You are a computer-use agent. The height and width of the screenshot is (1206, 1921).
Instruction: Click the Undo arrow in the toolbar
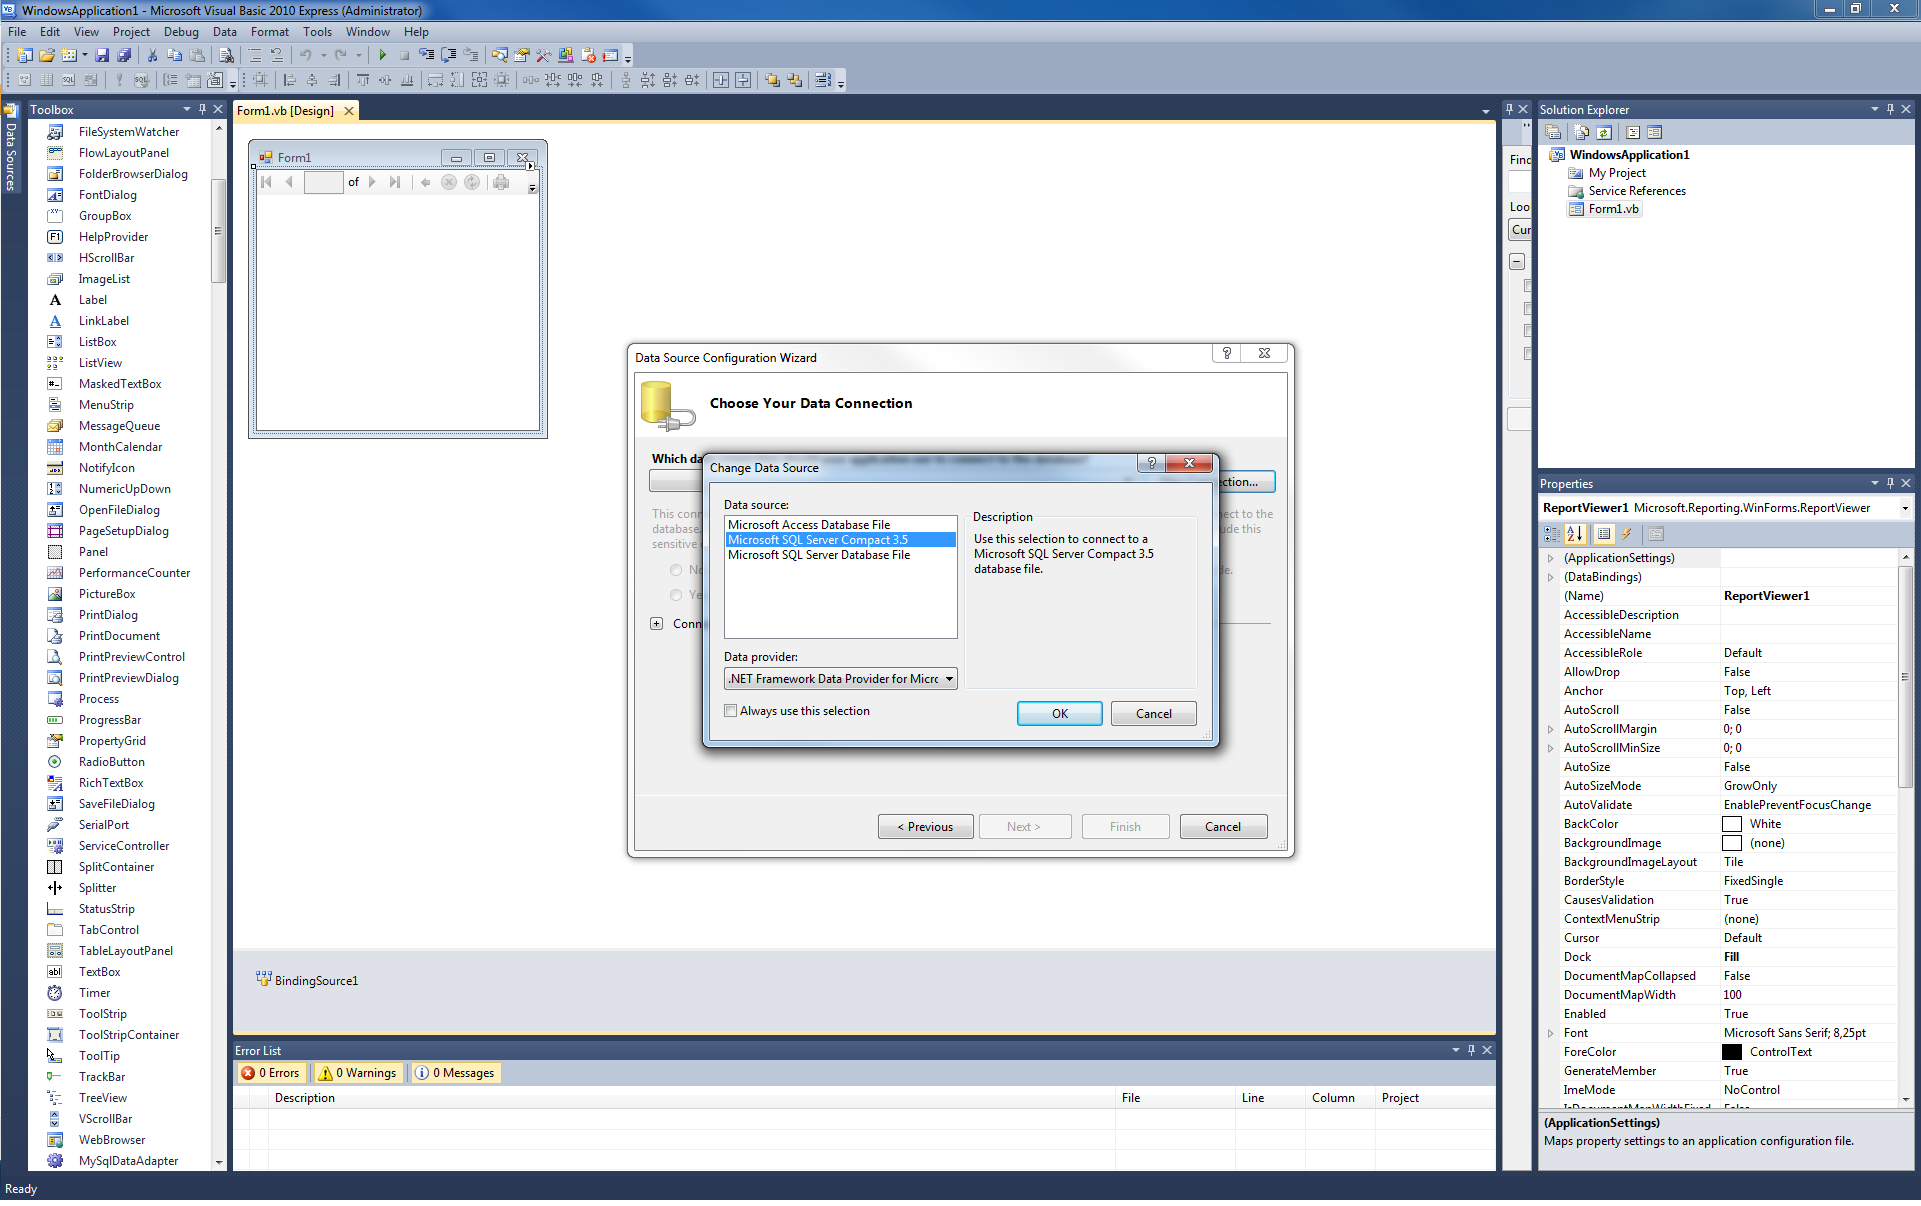tap(306, 55)
